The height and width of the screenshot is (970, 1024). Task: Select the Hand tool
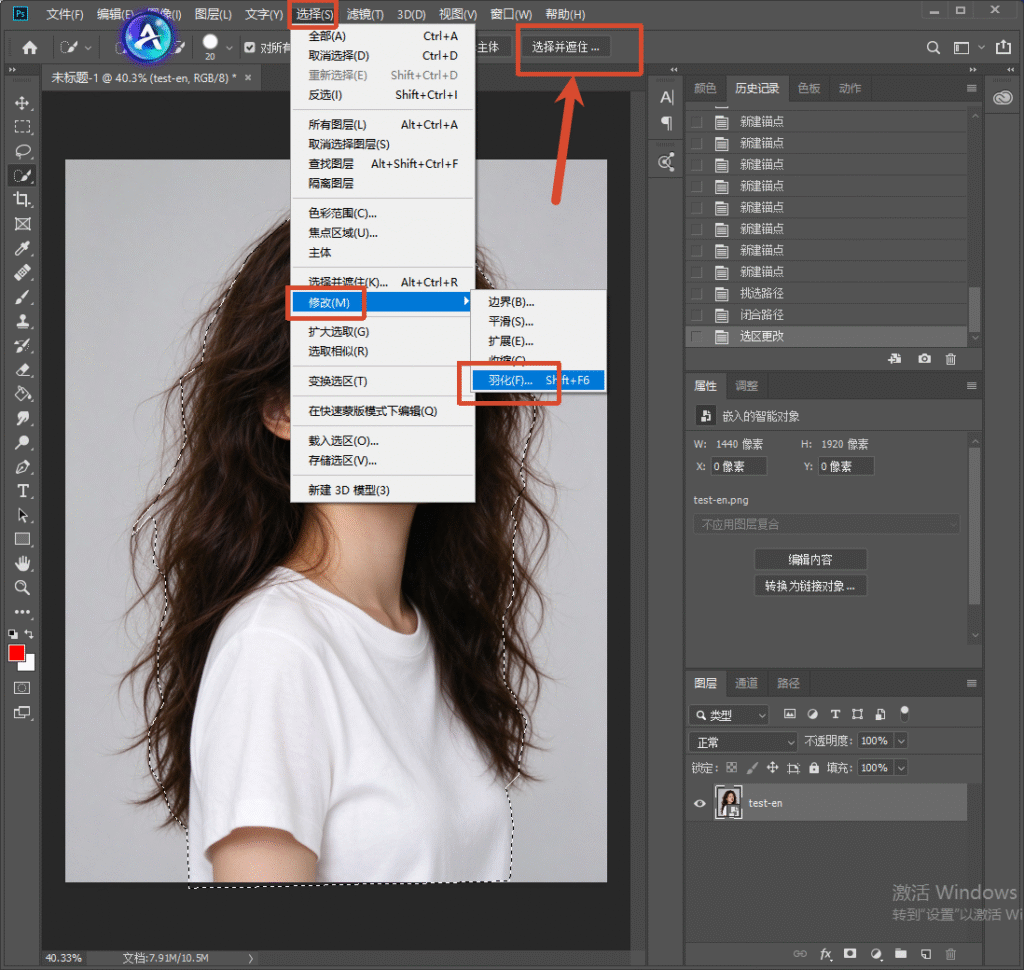coord(22,563)
